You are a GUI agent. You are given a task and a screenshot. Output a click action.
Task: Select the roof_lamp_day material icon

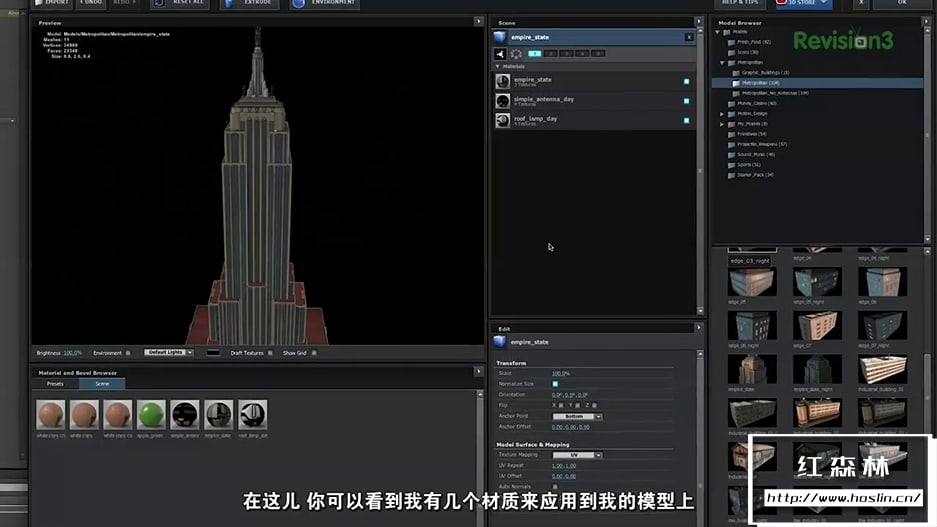tap(503, 121)
